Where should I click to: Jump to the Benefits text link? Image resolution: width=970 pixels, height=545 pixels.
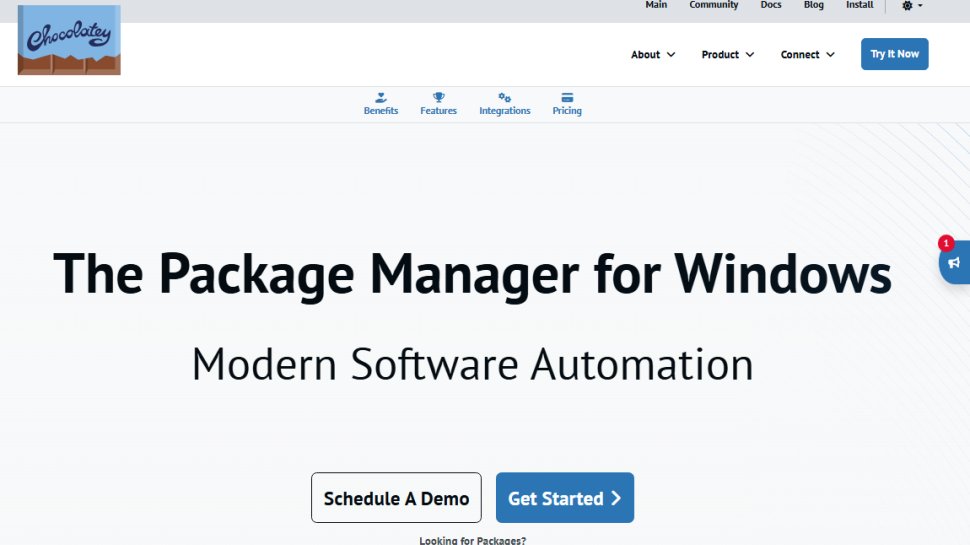pos(380,111)
